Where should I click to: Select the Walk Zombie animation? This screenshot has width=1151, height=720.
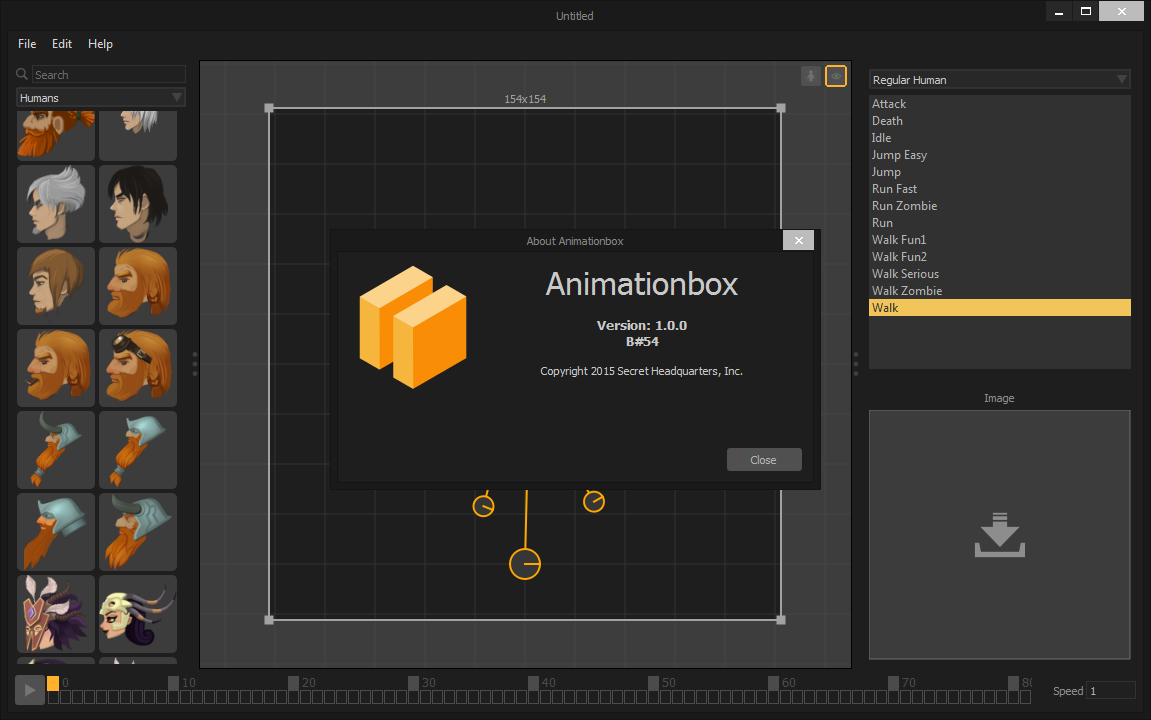[999, 291]
